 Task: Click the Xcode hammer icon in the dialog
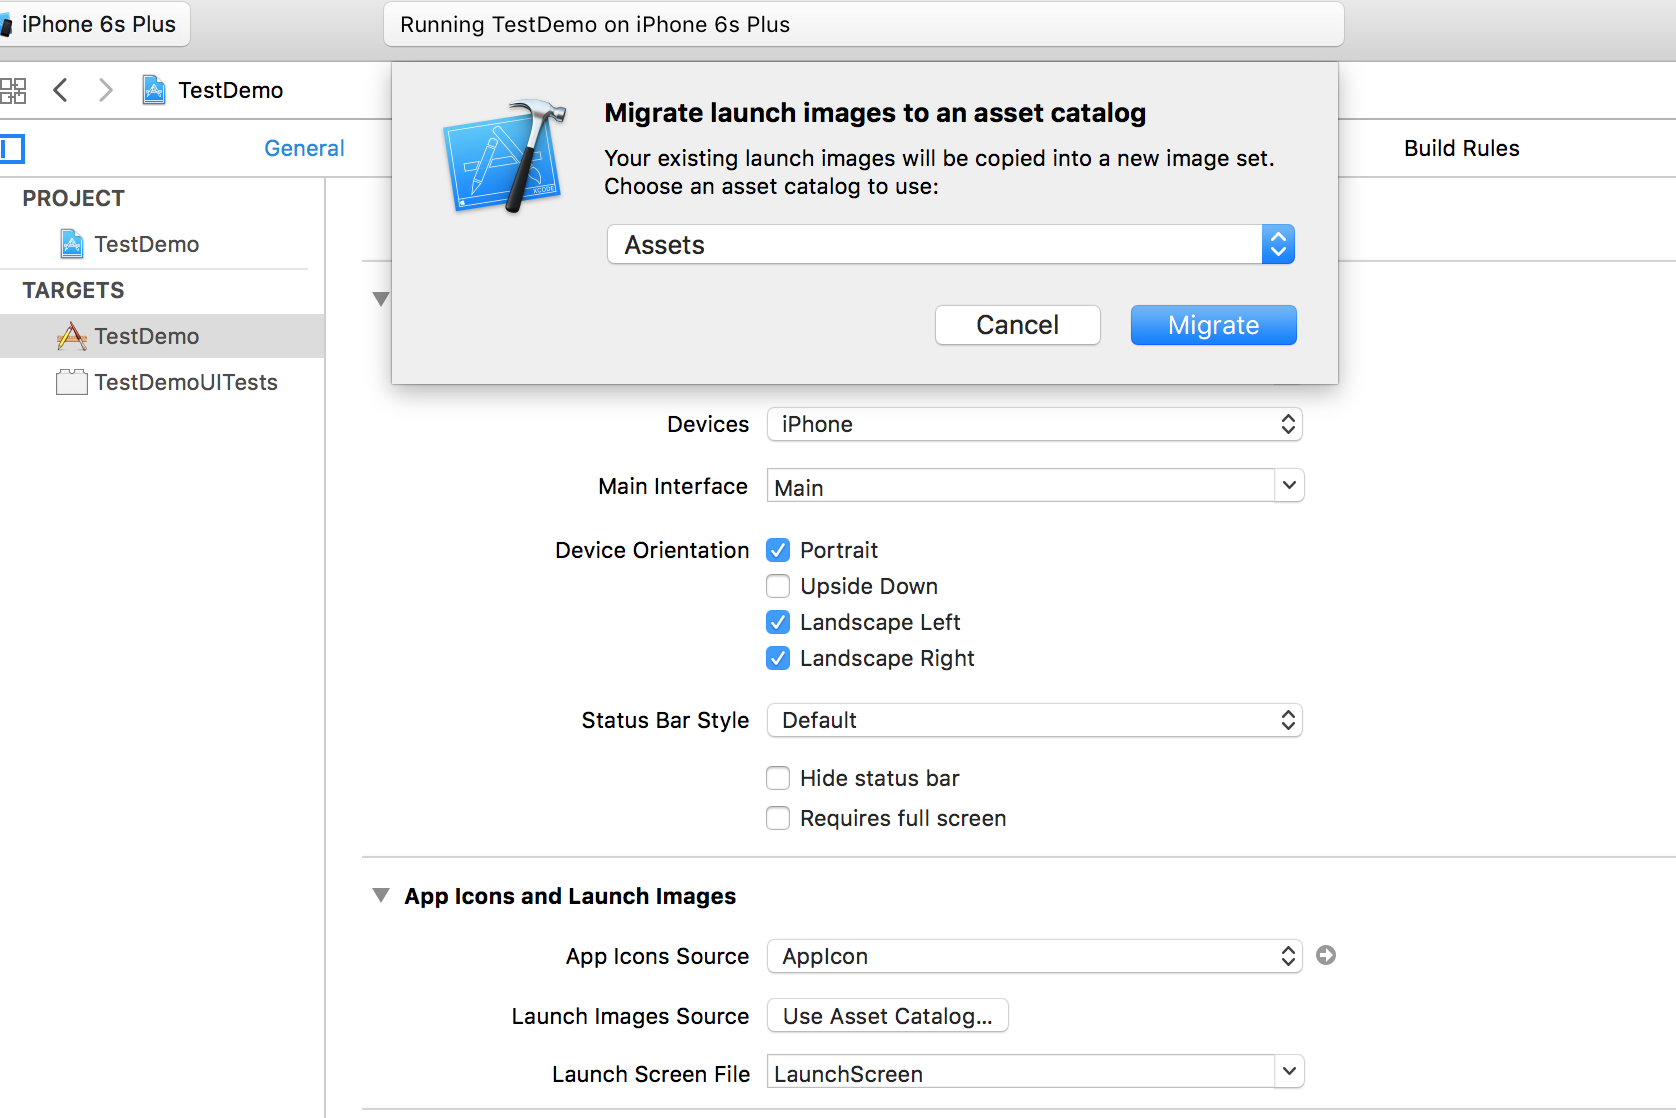505,156
